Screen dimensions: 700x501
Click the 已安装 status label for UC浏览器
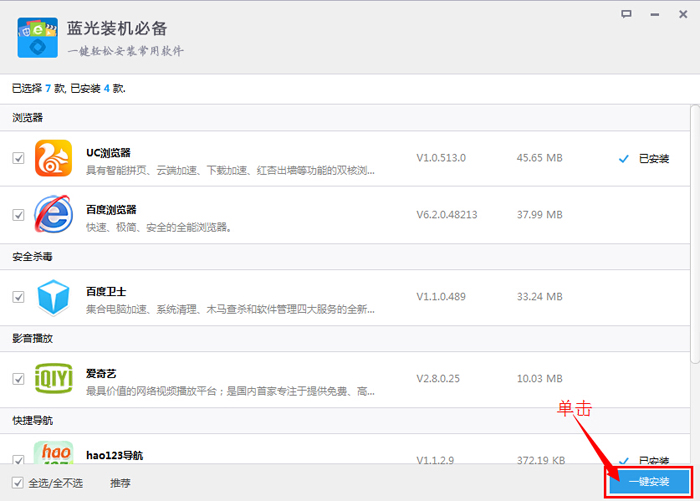coord(654,159)
